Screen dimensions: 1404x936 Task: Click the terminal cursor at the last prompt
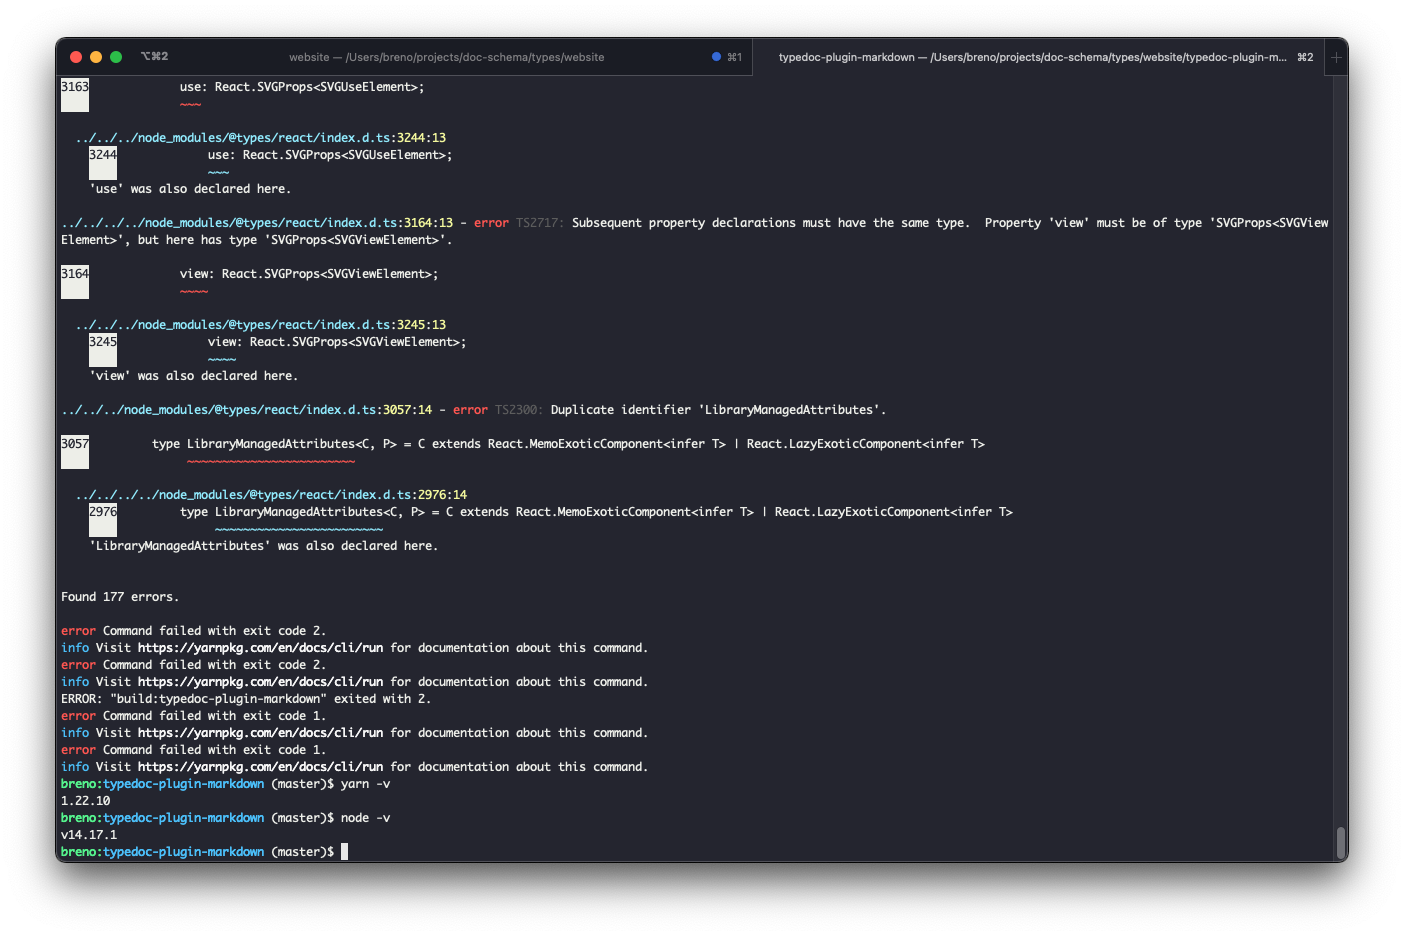click(345, 852)
